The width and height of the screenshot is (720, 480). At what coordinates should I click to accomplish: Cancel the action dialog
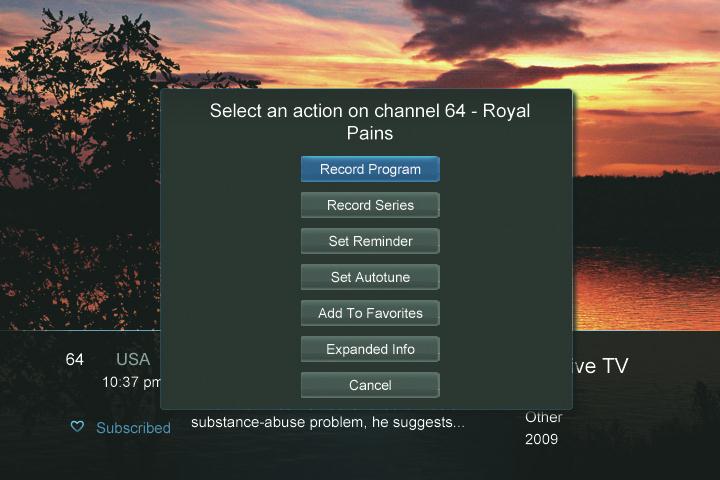370,385
